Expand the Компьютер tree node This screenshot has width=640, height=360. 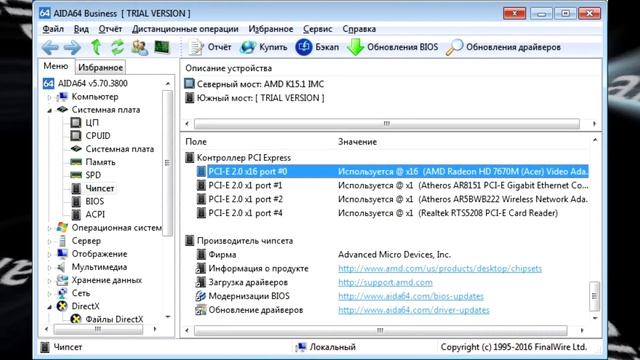click(x=49, y=97)
